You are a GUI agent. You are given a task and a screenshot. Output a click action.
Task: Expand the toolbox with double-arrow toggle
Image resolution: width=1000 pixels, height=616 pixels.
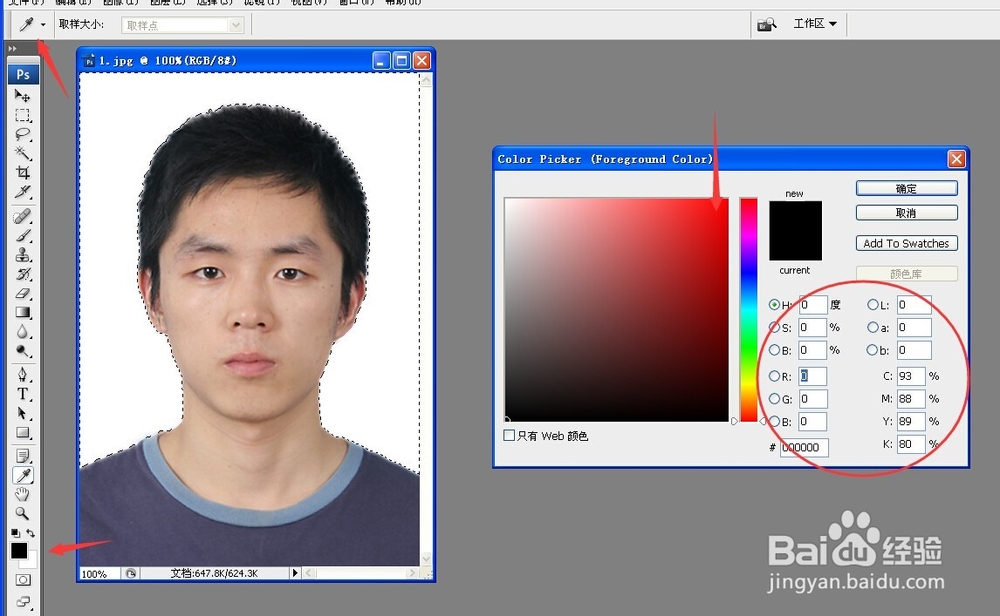pos(12,48)
